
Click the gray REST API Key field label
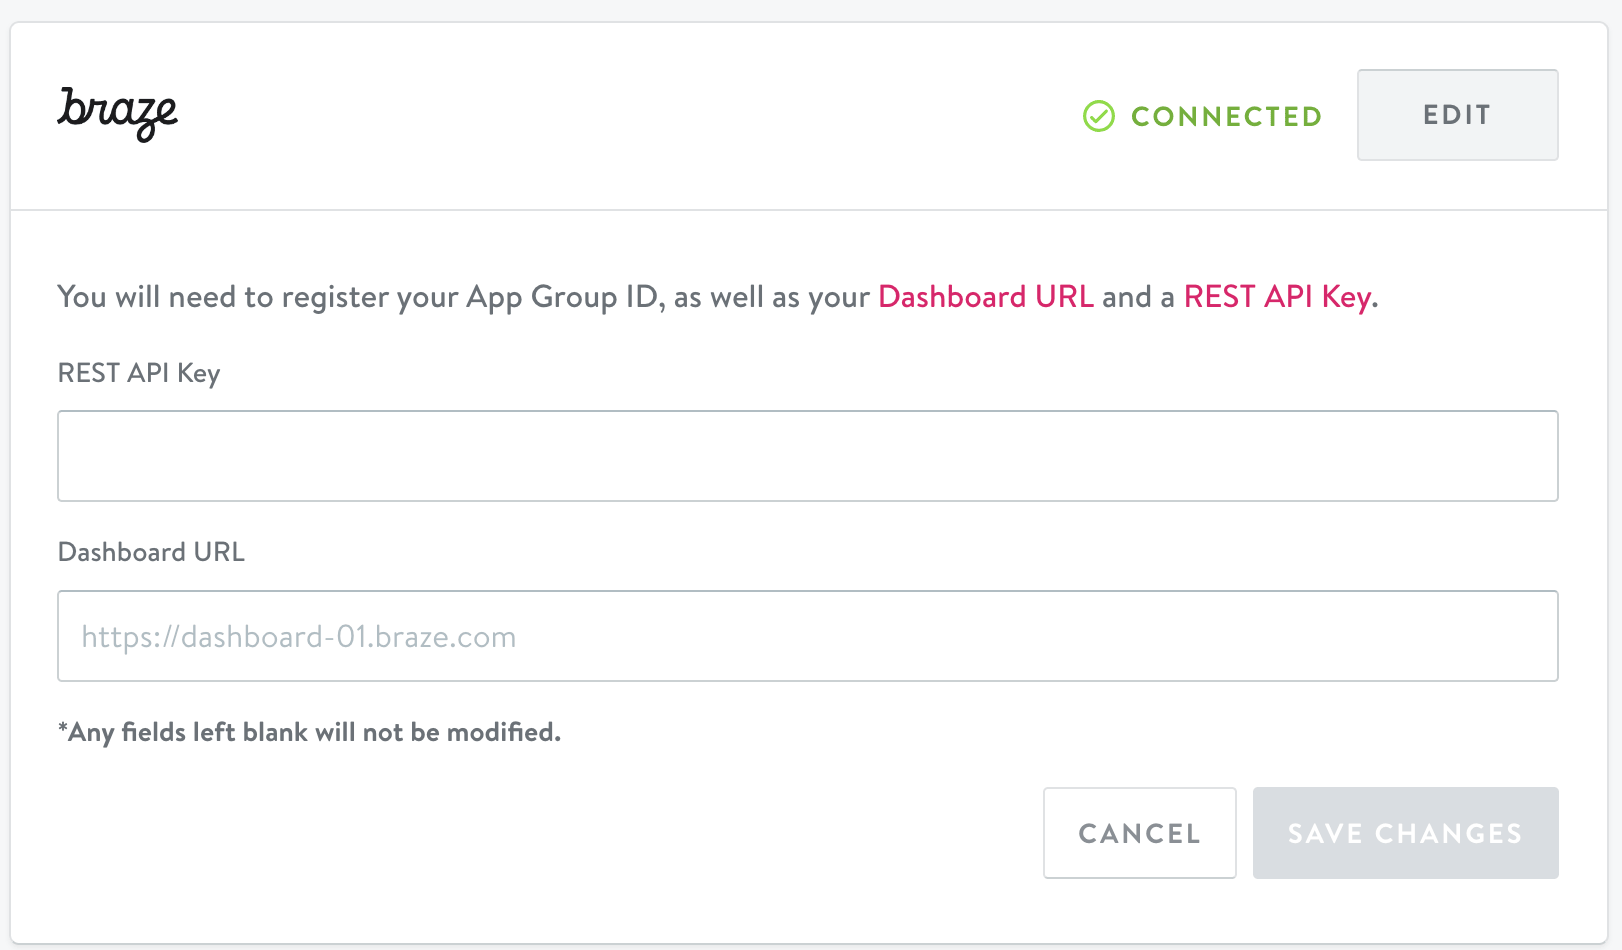tap(139, 373)
